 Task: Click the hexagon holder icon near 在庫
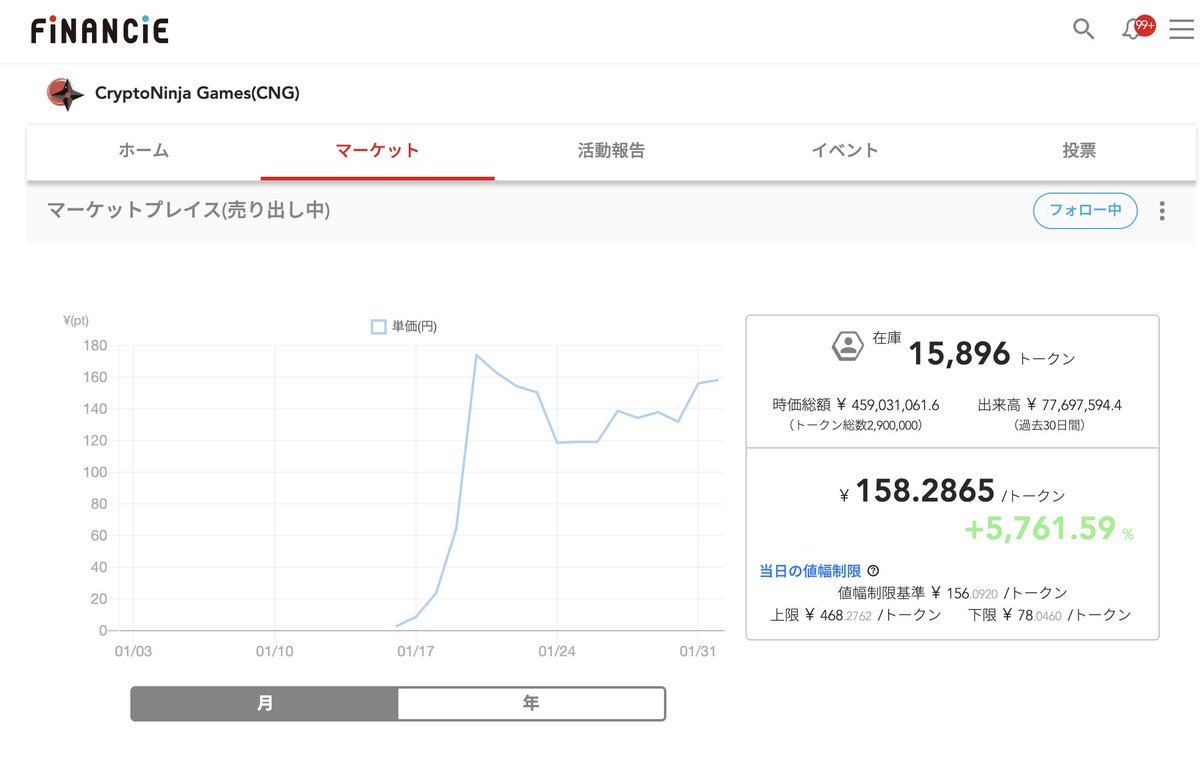click(x=848, y=346)
